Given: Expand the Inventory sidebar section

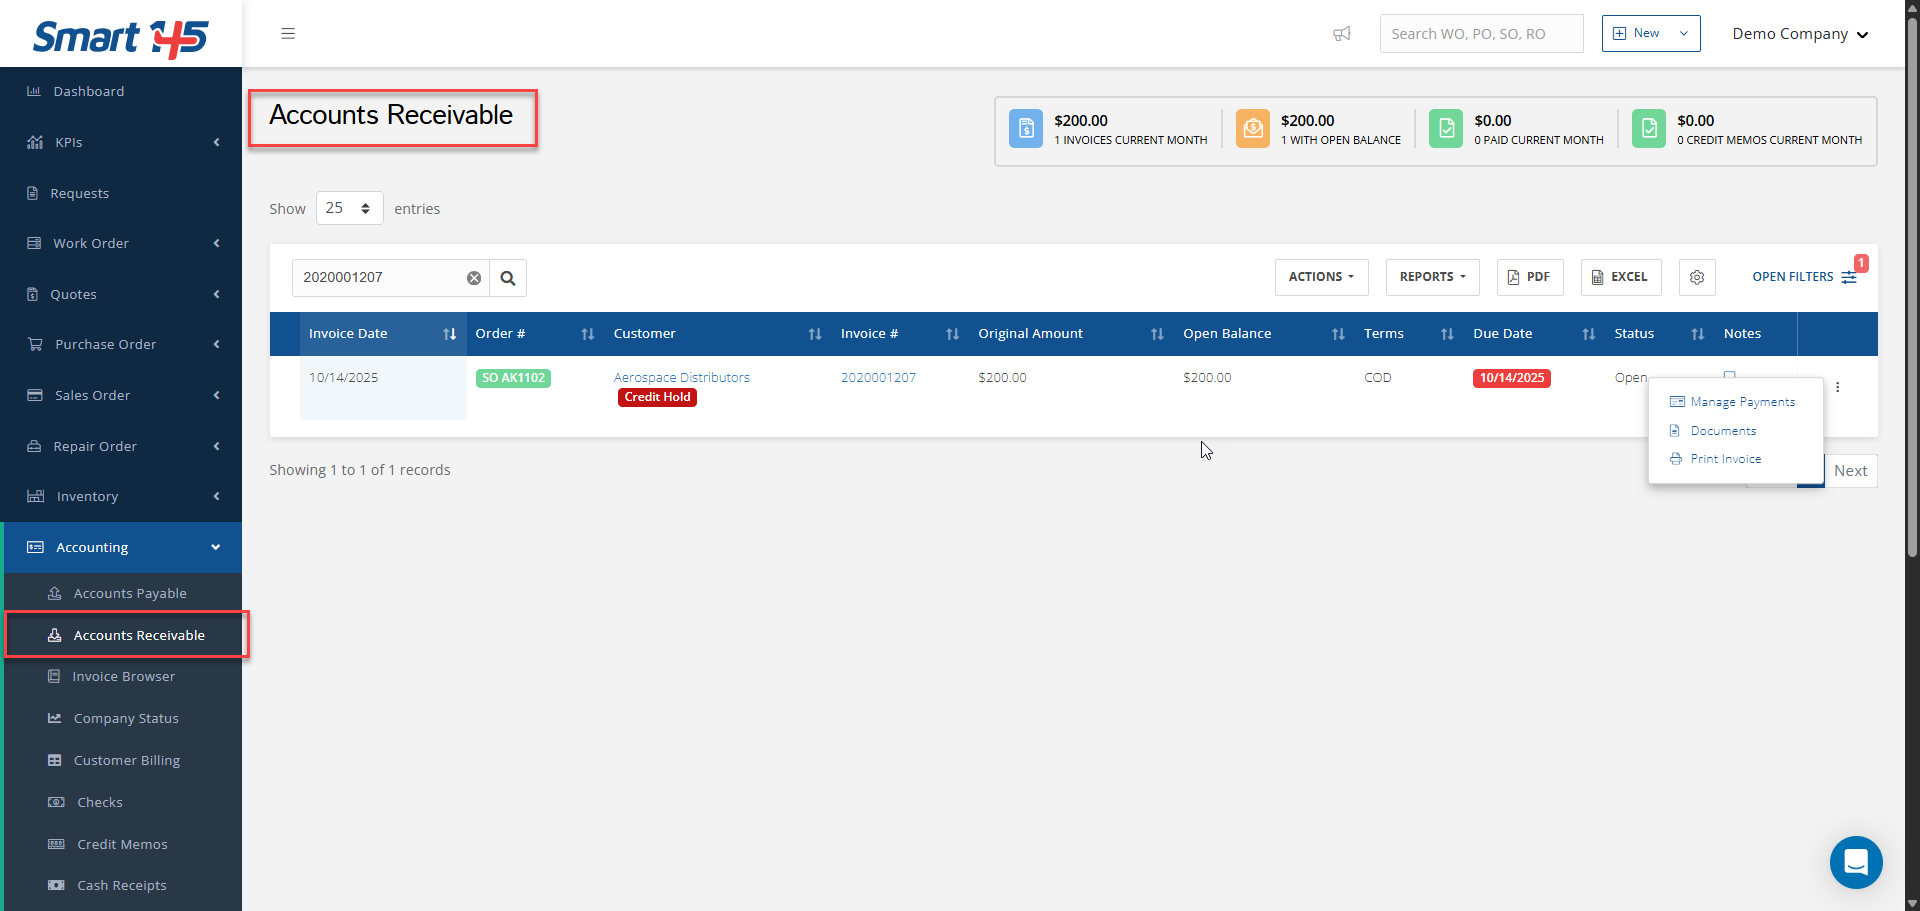Looking at the screenshot, I should point(121,497).
